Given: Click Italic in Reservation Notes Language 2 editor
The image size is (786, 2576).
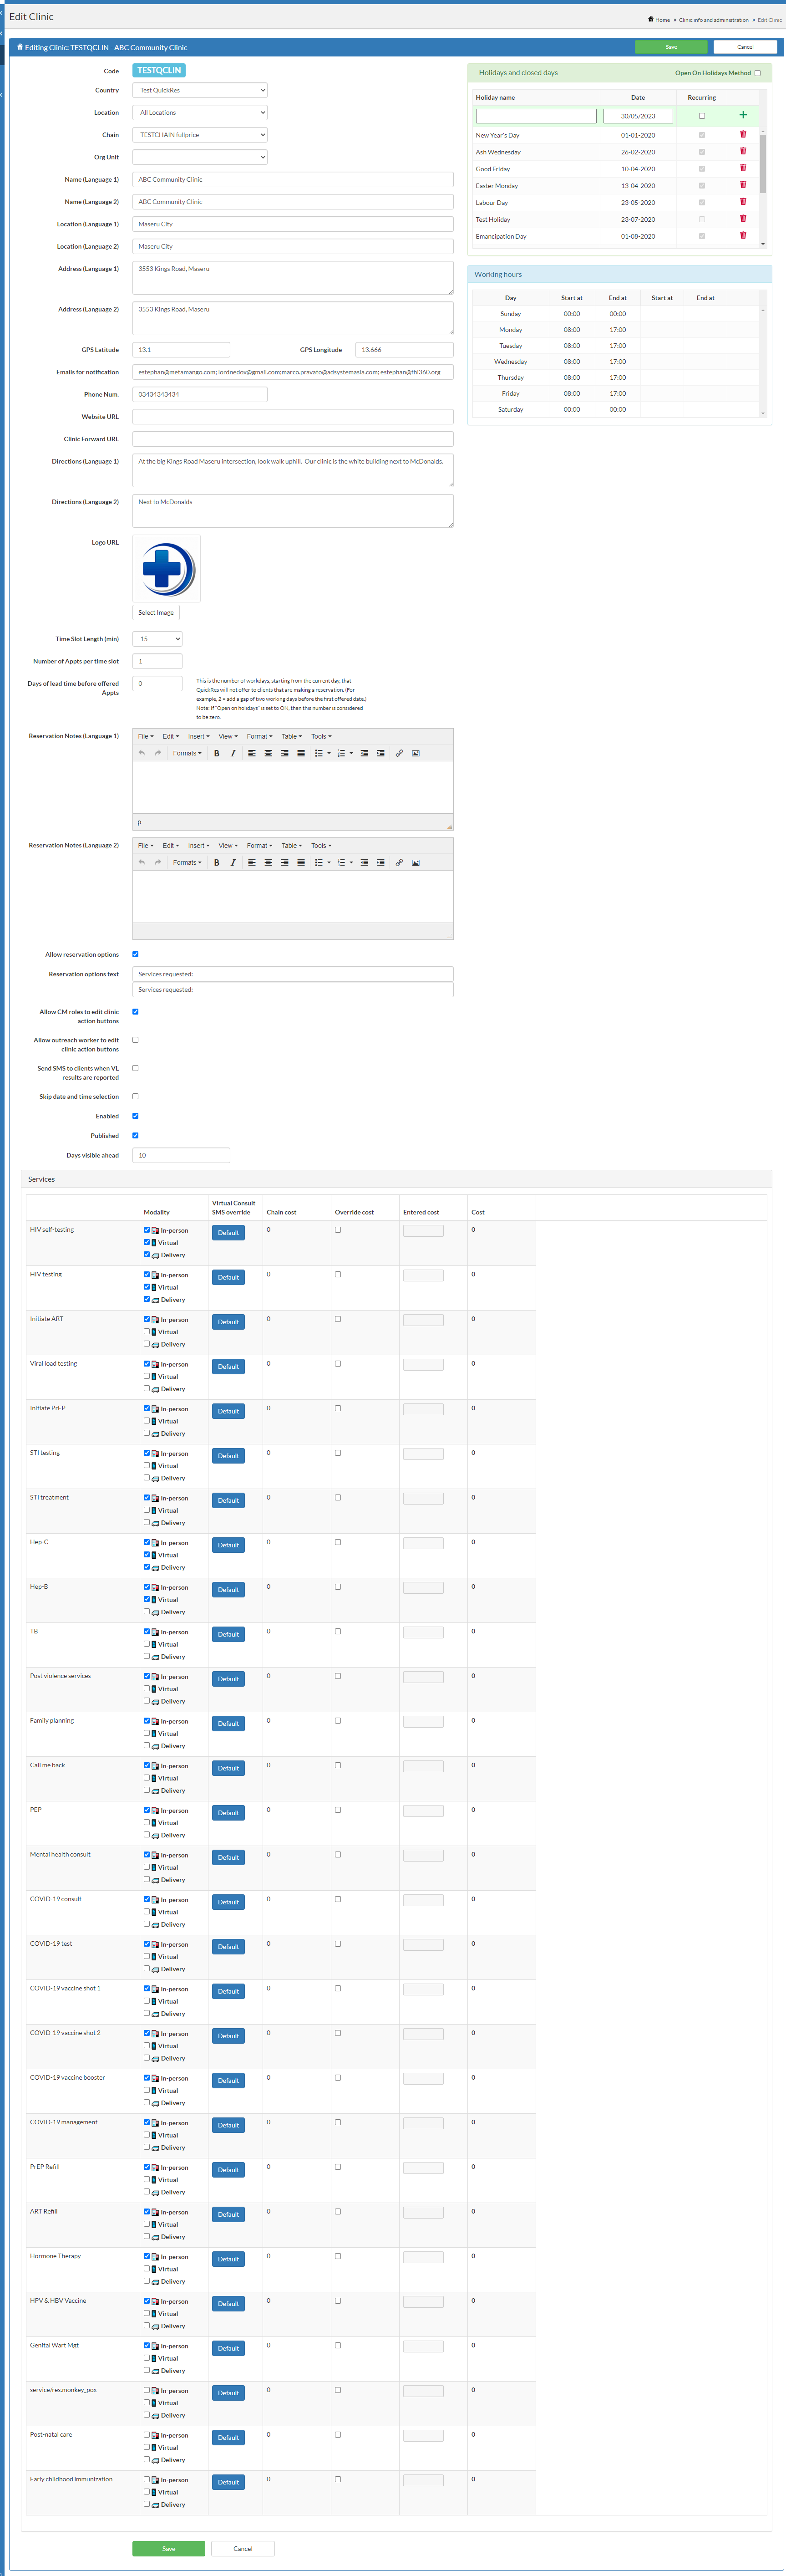Looking at the screenshot, I should (233, 862).
